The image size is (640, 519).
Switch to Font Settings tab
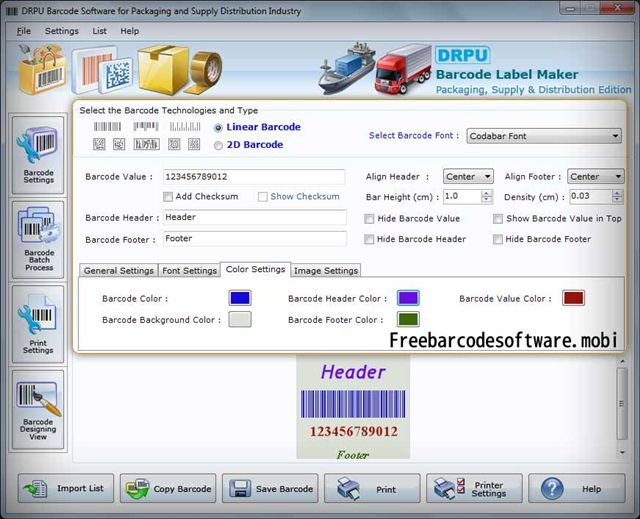189,271
